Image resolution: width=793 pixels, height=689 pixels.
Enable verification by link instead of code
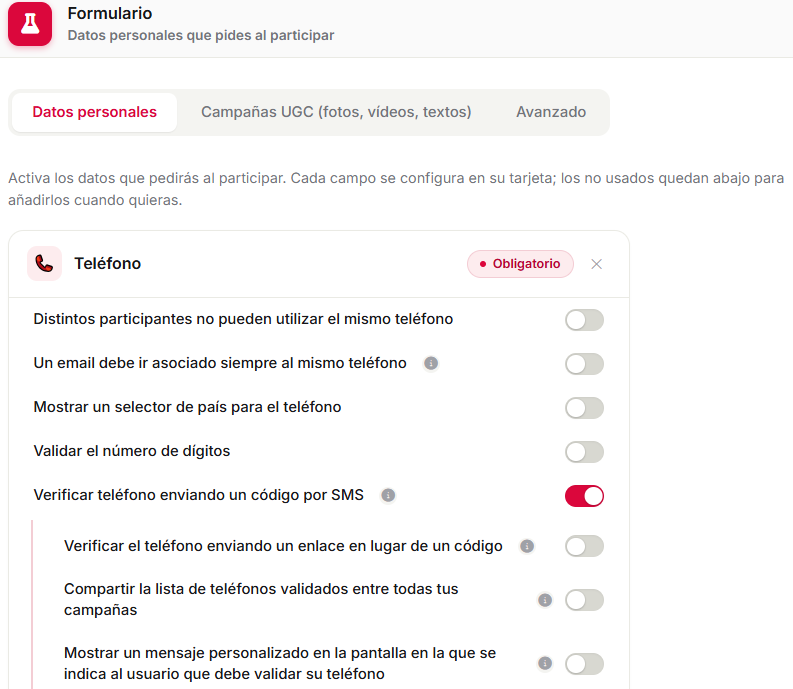584,546
